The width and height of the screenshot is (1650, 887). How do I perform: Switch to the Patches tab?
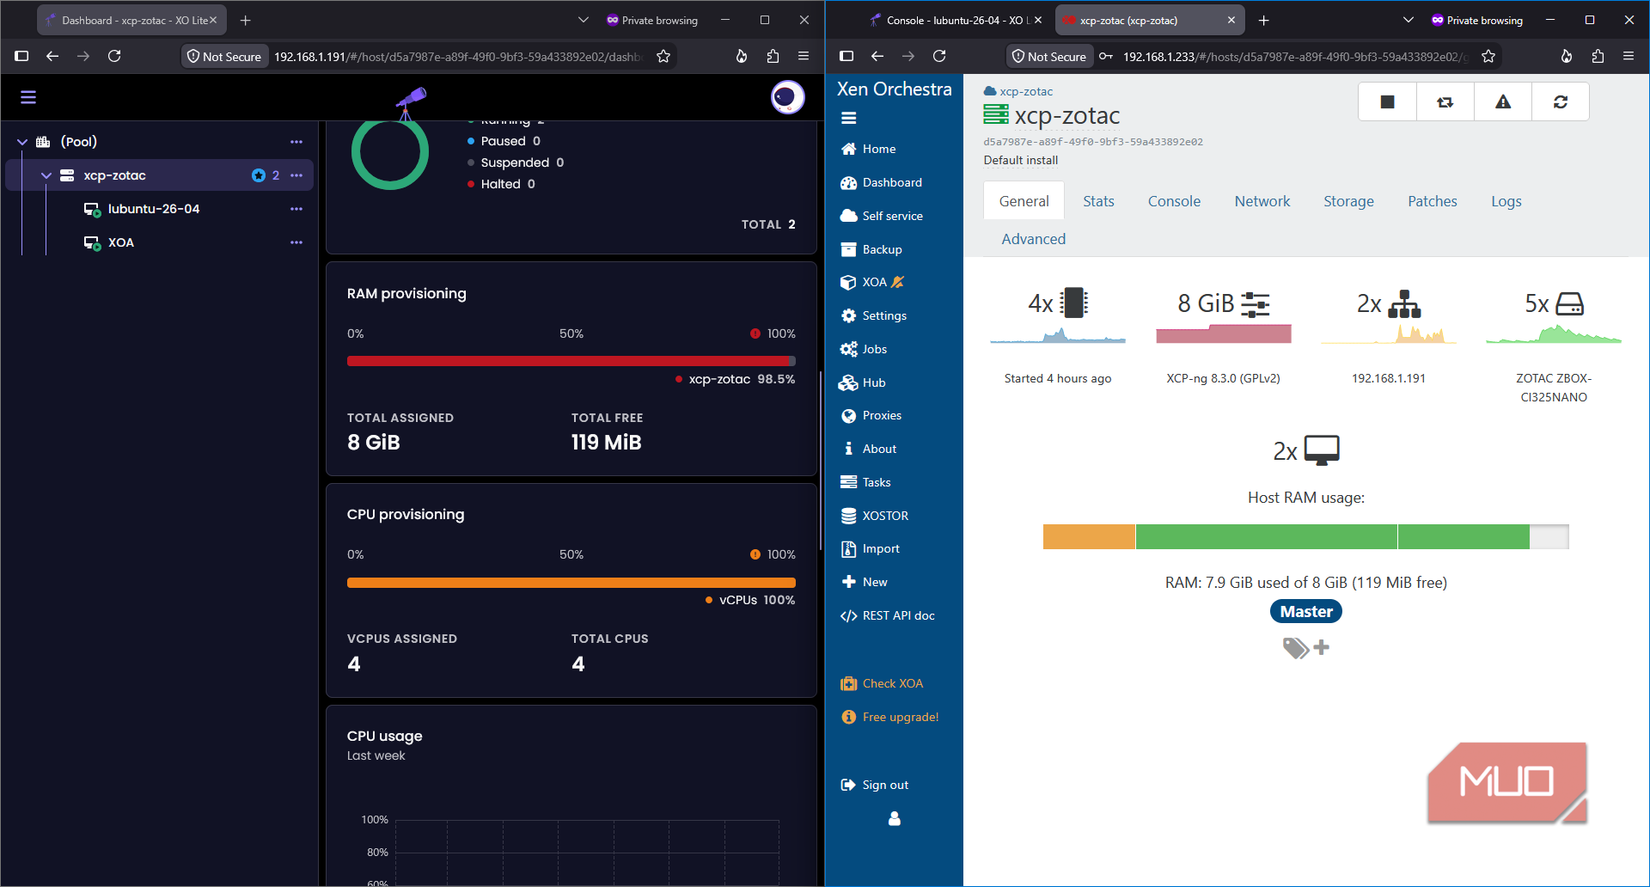tap(1432, 201)
